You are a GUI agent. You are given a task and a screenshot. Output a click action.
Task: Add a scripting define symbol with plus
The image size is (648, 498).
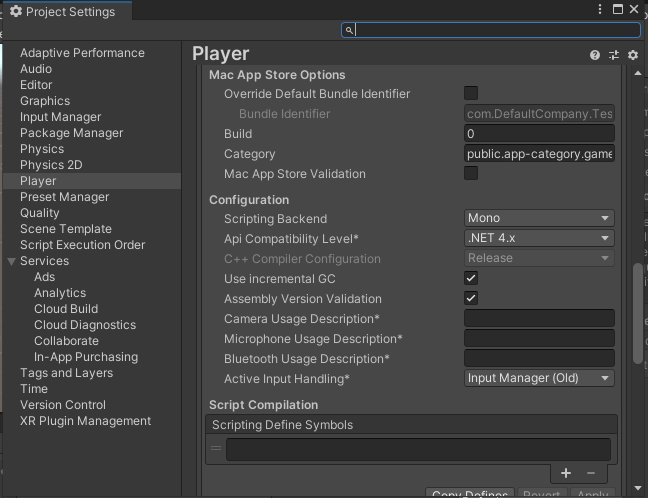pyautogui.click(x=566, y=473)
